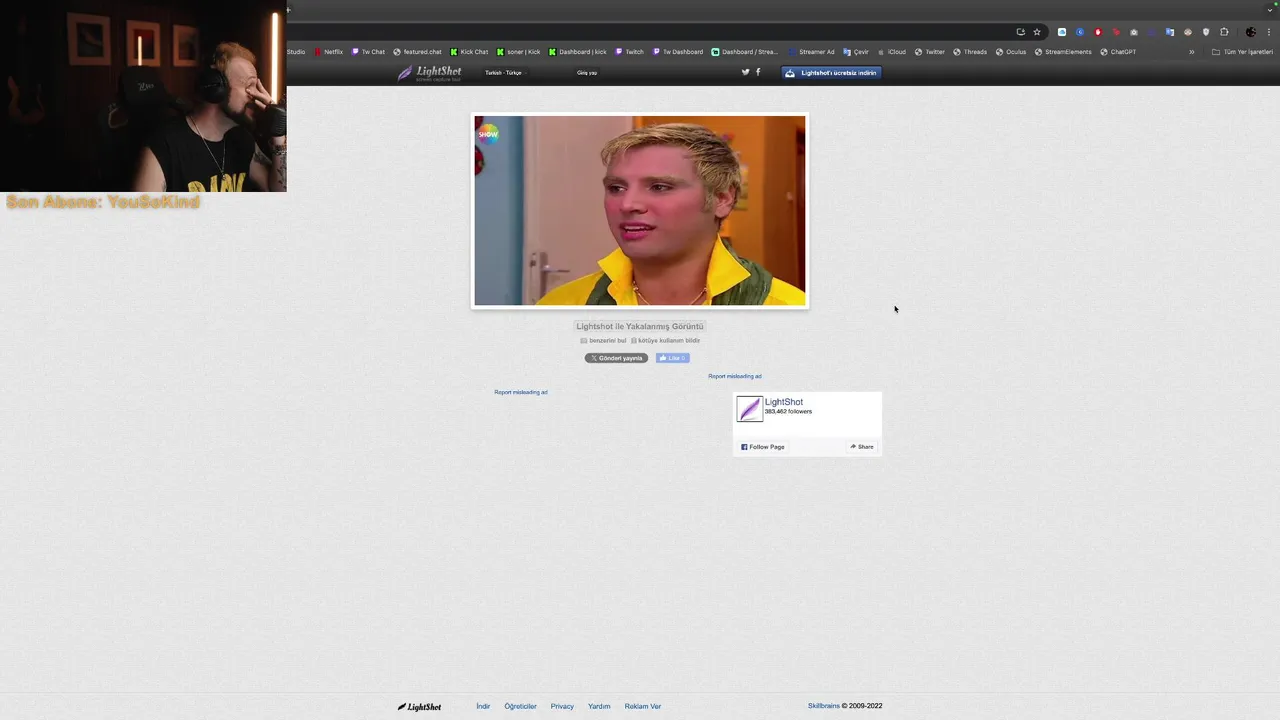Open the Dashboard / Strea... bookmark

745,52
